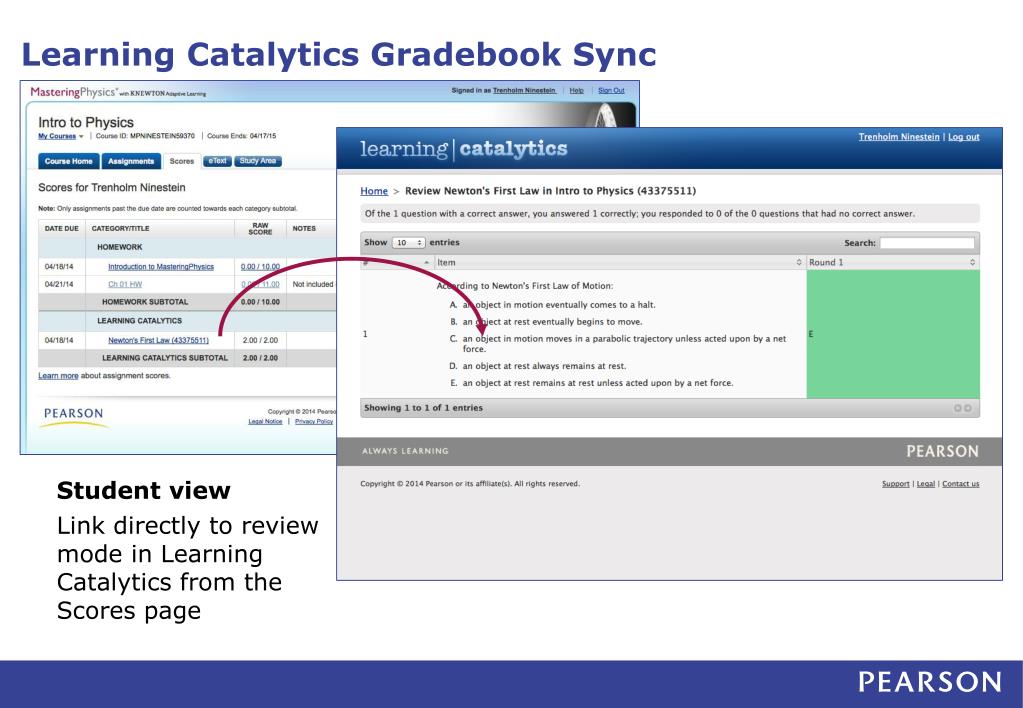Open the Legal Notice link
Image resolution: width=1023 pixels, height=708 pixels.
(265, 422)
